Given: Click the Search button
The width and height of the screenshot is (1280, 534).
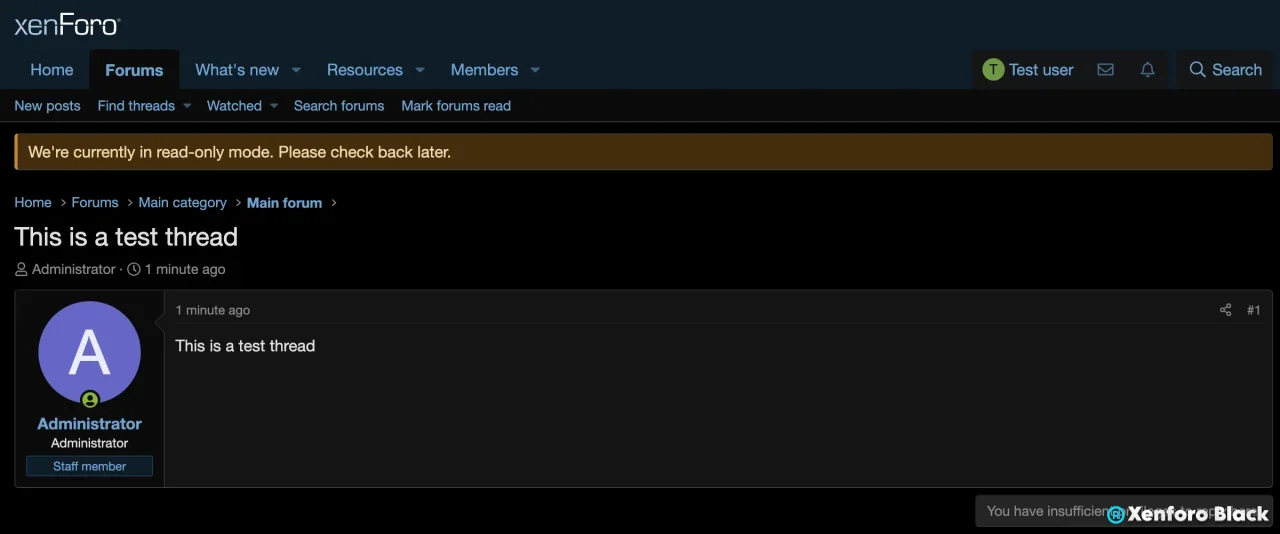Looking at the screenshot, I should coord(1225,70).
